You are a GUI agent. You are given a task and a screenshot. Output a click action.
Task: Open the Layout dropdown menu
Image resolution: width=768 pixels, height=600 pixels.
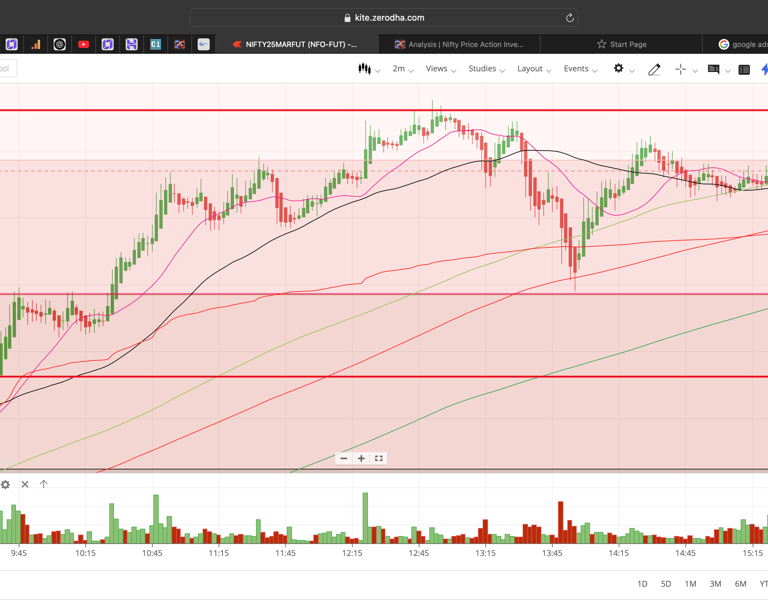534,69
